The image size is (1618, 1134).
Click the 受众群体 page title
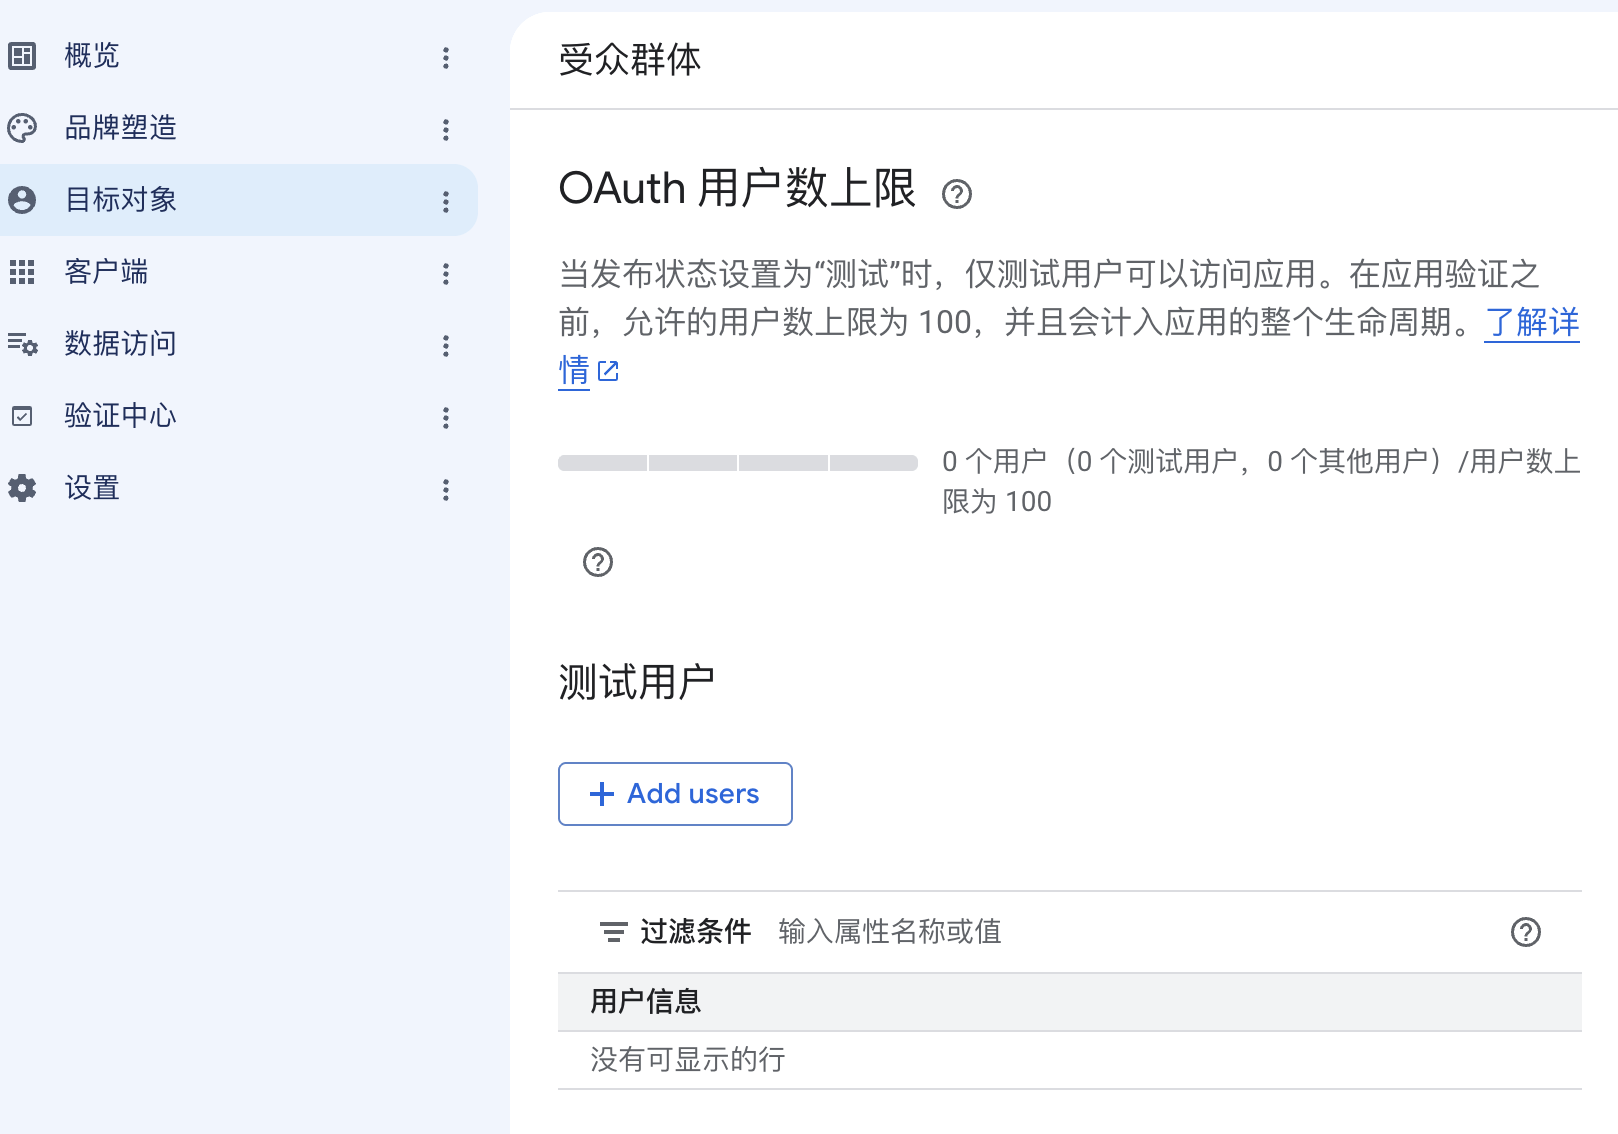[x=630, y=60]
